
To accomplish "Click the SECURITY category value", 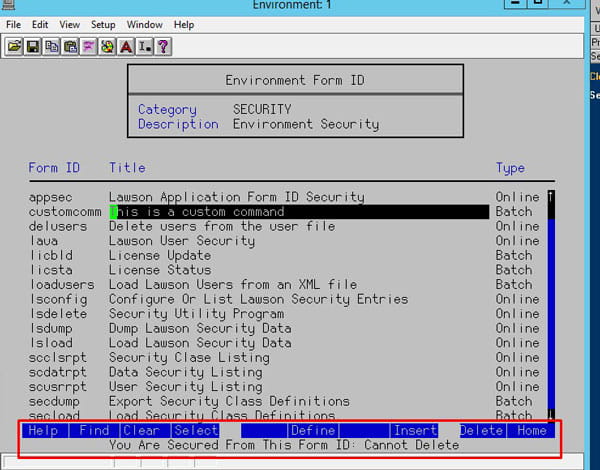I will (262, 109).
